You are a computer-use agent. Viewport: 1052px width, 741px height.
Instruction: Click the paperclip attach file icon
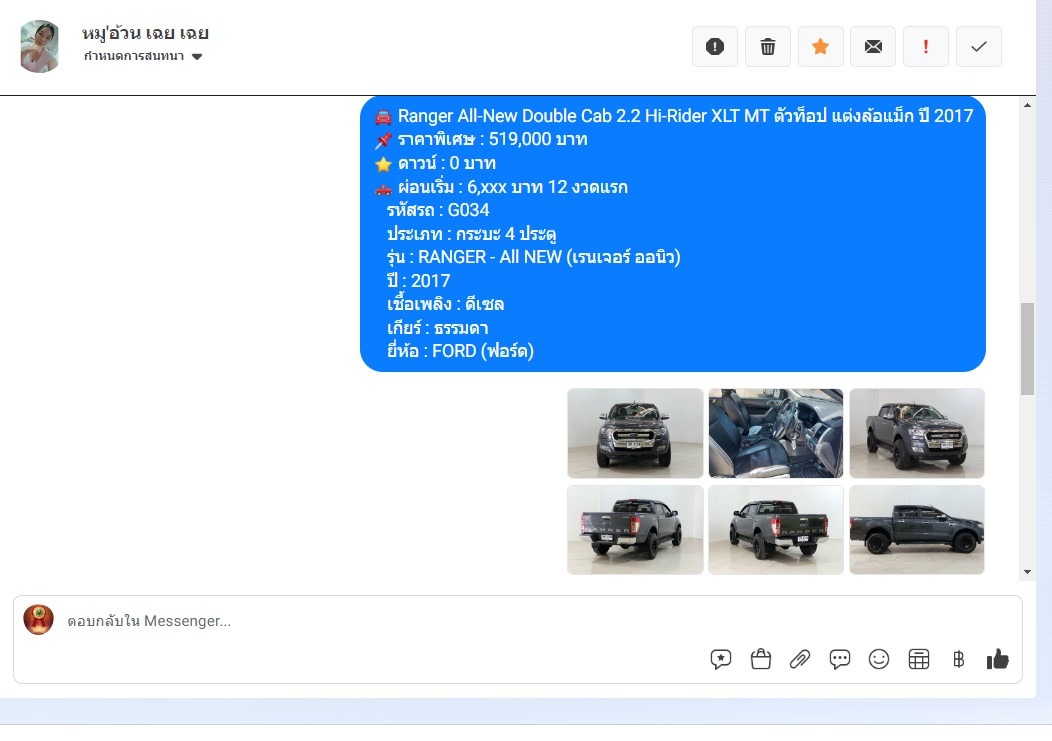click(800, 659)
